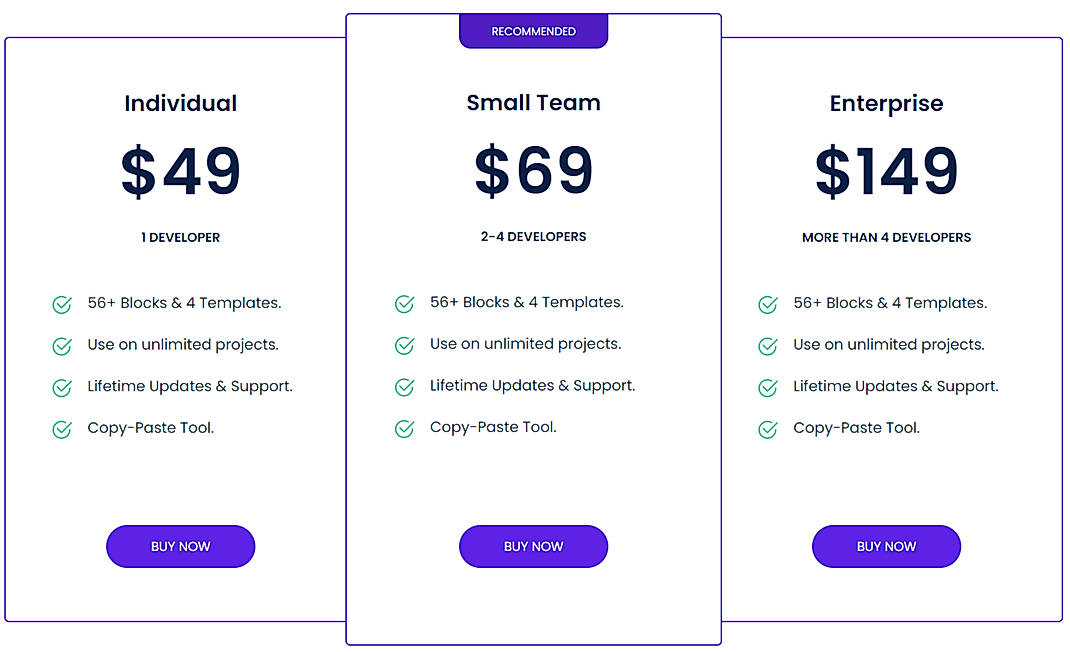This screenshot has height=652, width=1070.
Task: Click the $69 price on Small Team plan
Action: (x=533, y=171)
